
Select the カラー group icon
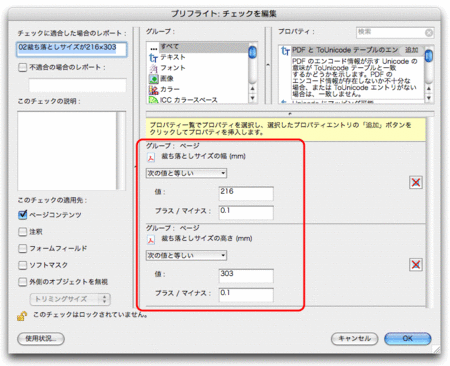point(153,90)
